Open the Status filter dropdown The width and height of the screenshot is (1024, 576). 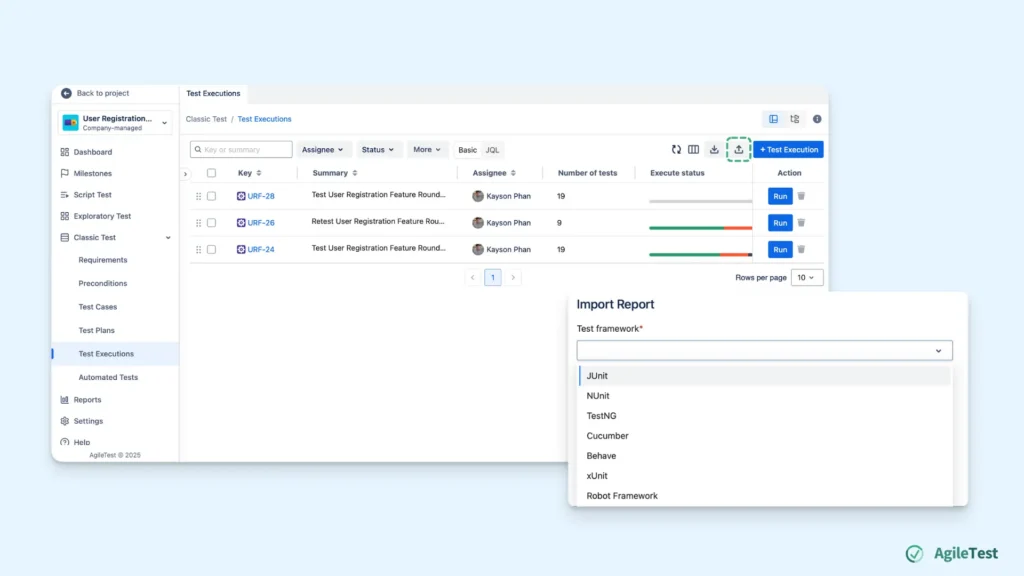(x=378, y=150)
